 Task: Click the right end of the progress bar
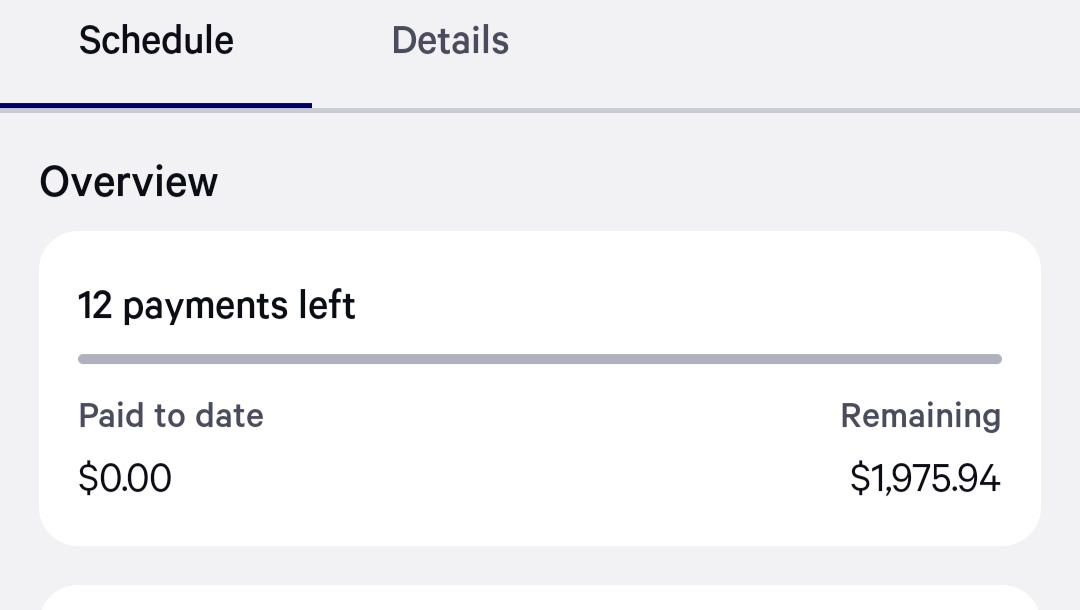[x=996, y=359]
